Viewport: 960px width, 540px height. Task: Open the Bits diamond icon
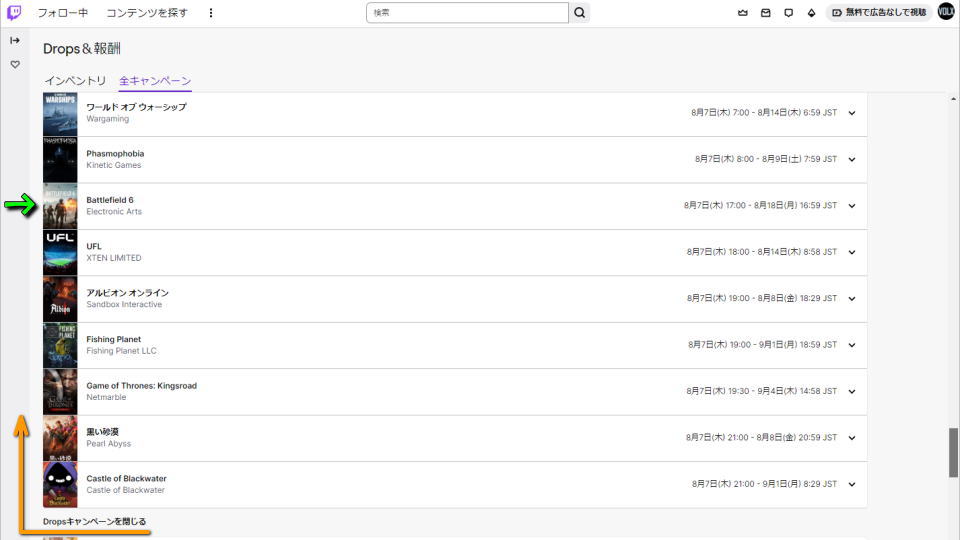click(x=811, y=12)
